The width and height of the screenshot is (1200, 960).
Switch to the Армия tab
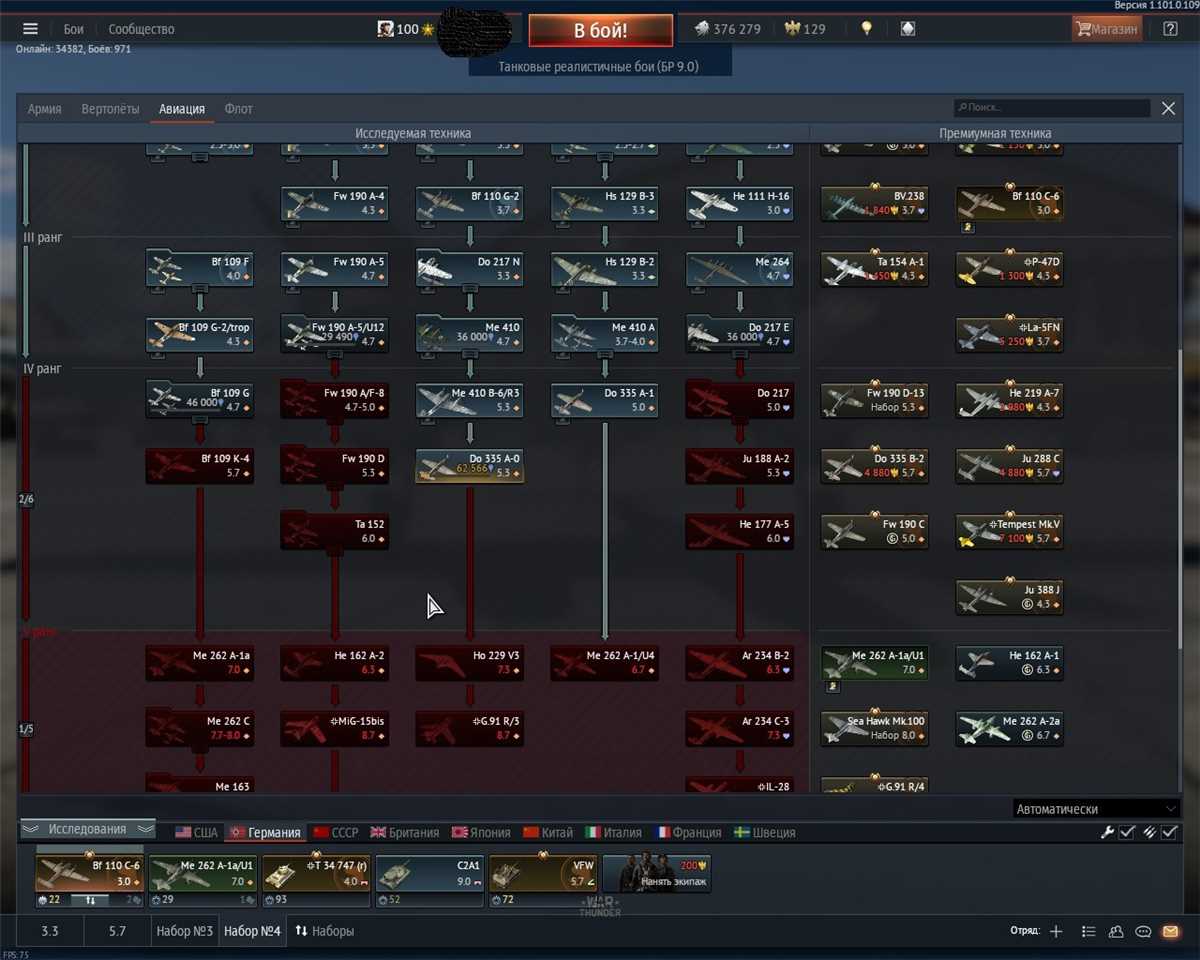click(x=45, y=109)
